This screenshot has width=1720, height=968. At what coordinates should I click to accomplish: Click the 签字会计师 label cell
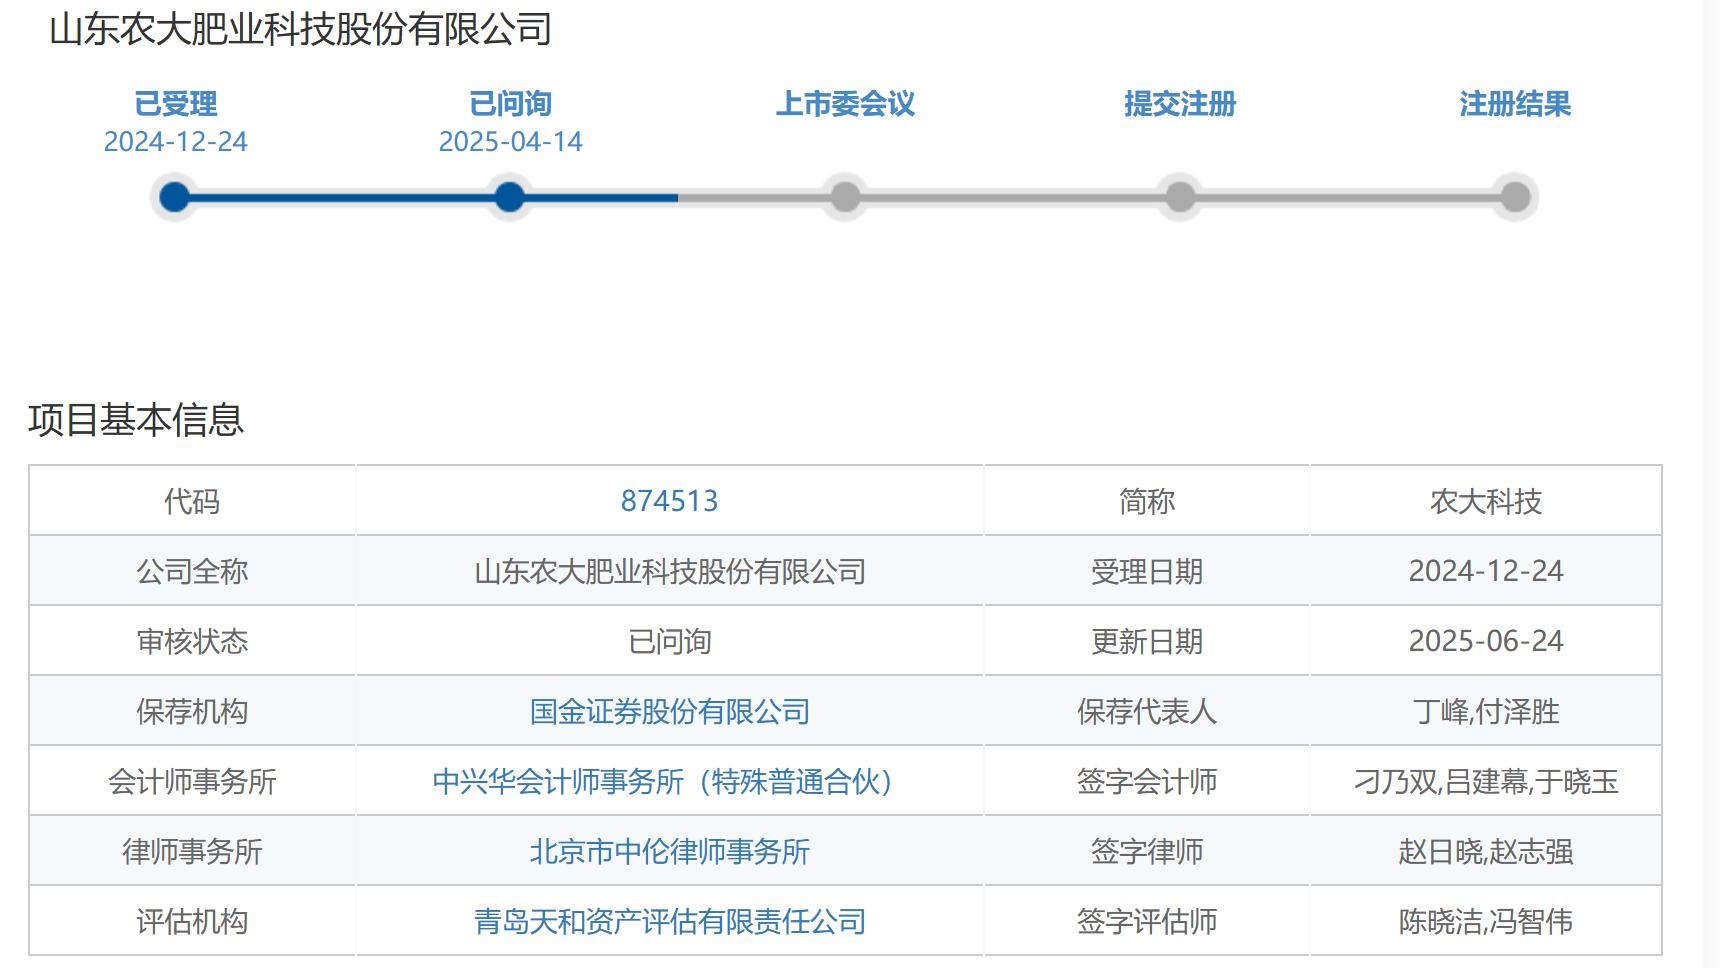click(1147, 781)
